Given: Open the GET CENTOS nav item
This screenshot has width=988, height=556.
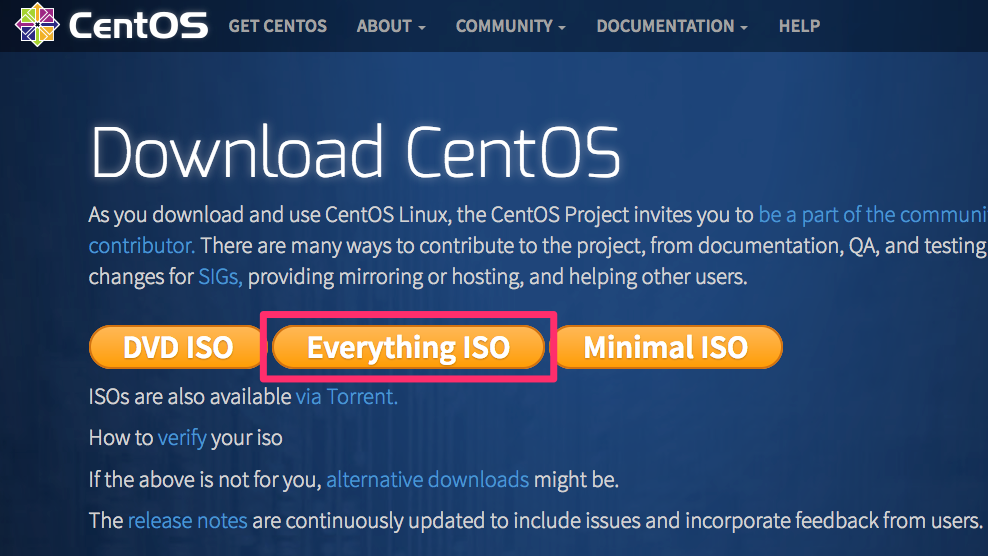Looking at the screenshot, I should (x=278, y=26).
